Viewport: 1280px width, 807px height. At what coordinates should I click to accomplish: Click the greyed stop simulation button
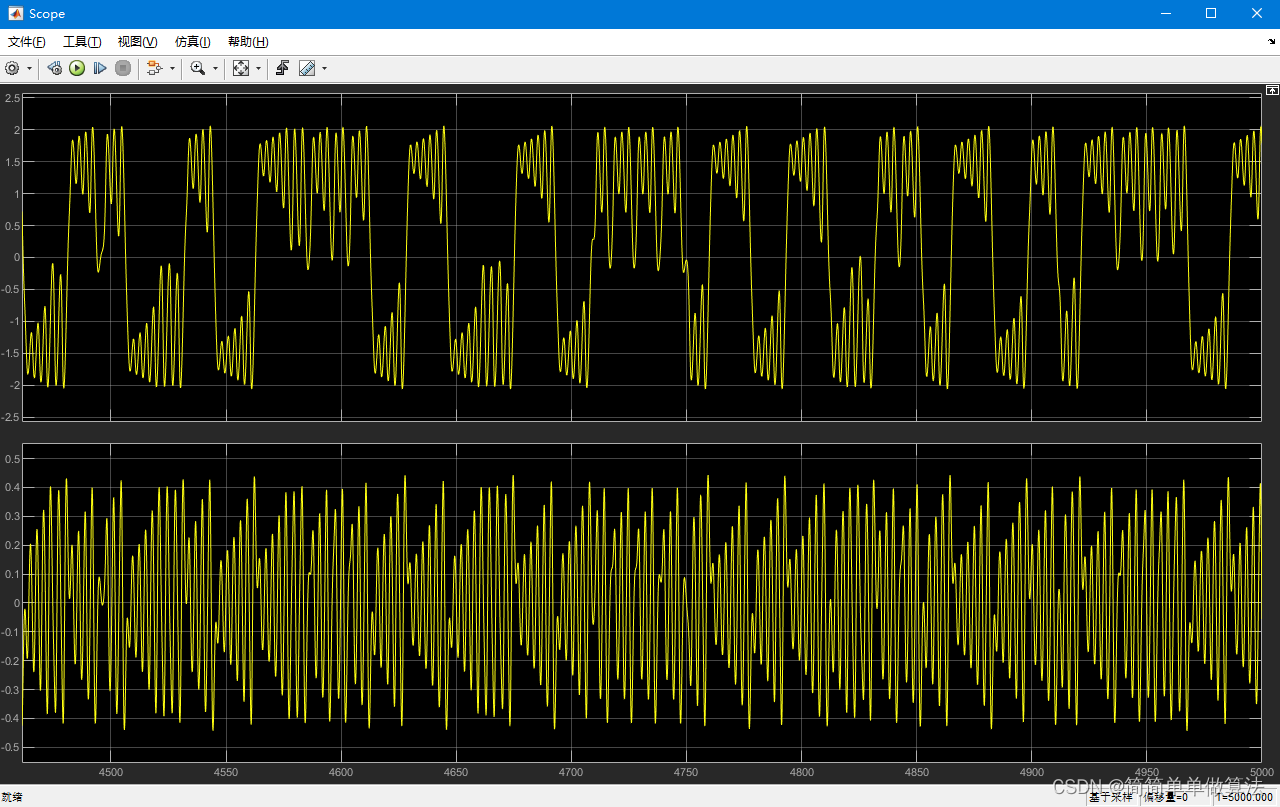pyautogui.click(x=123, y=68)
